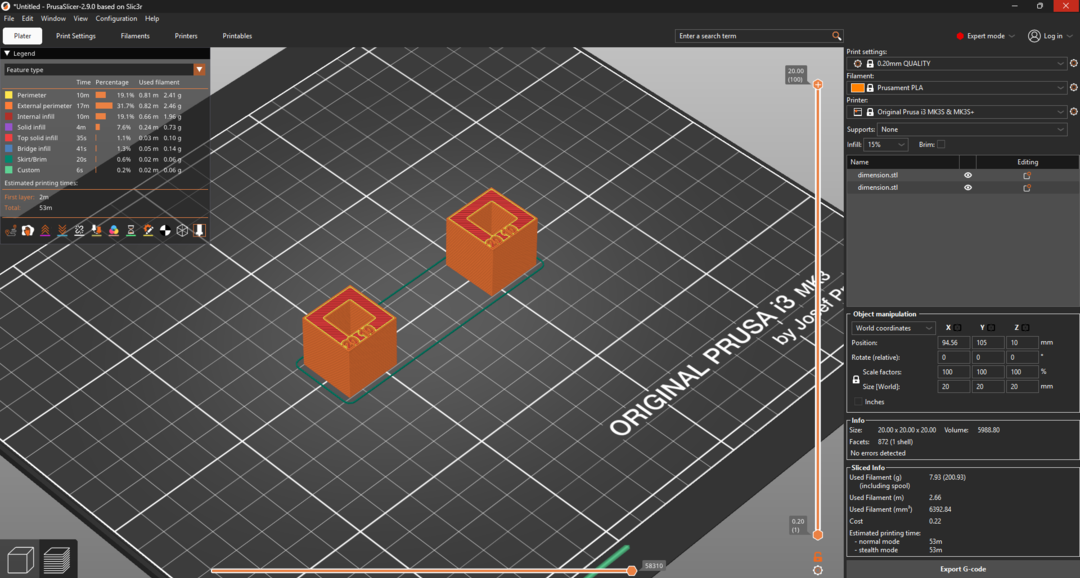Open the World coordinates dropdown
Image resolution: width=1080 pixels, height=578 pixels.
pos(893,328)
